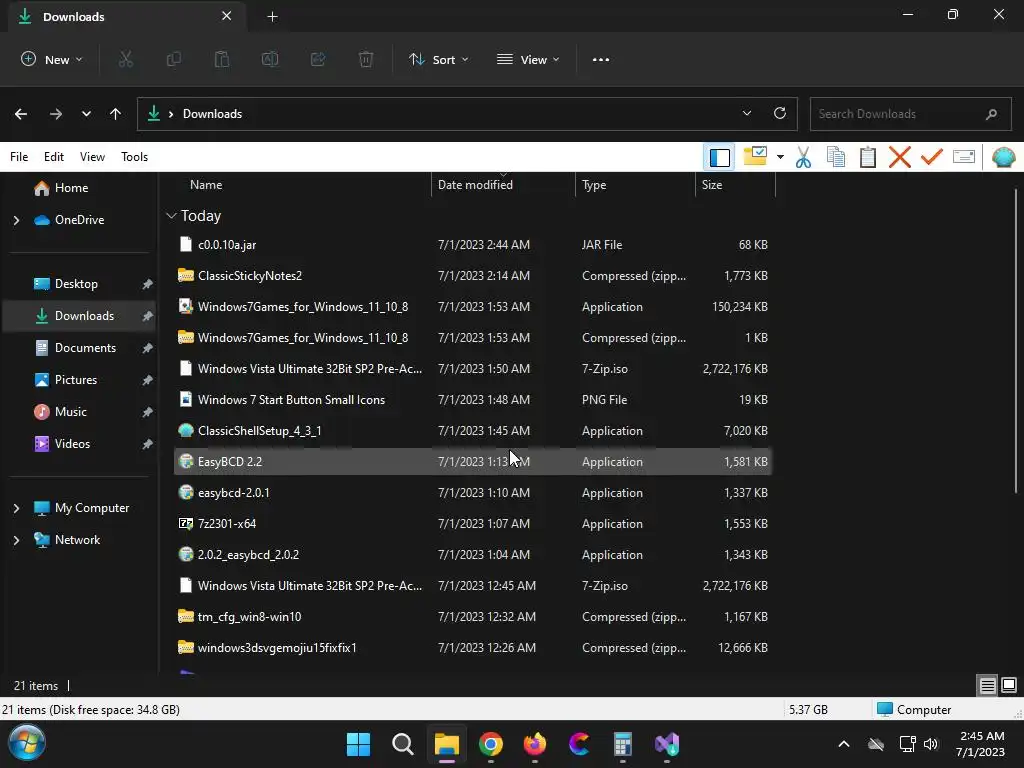Viewport: 1024px width, 768px height.
Task: Click the red X Delete icon
Action: coord(900,157)
